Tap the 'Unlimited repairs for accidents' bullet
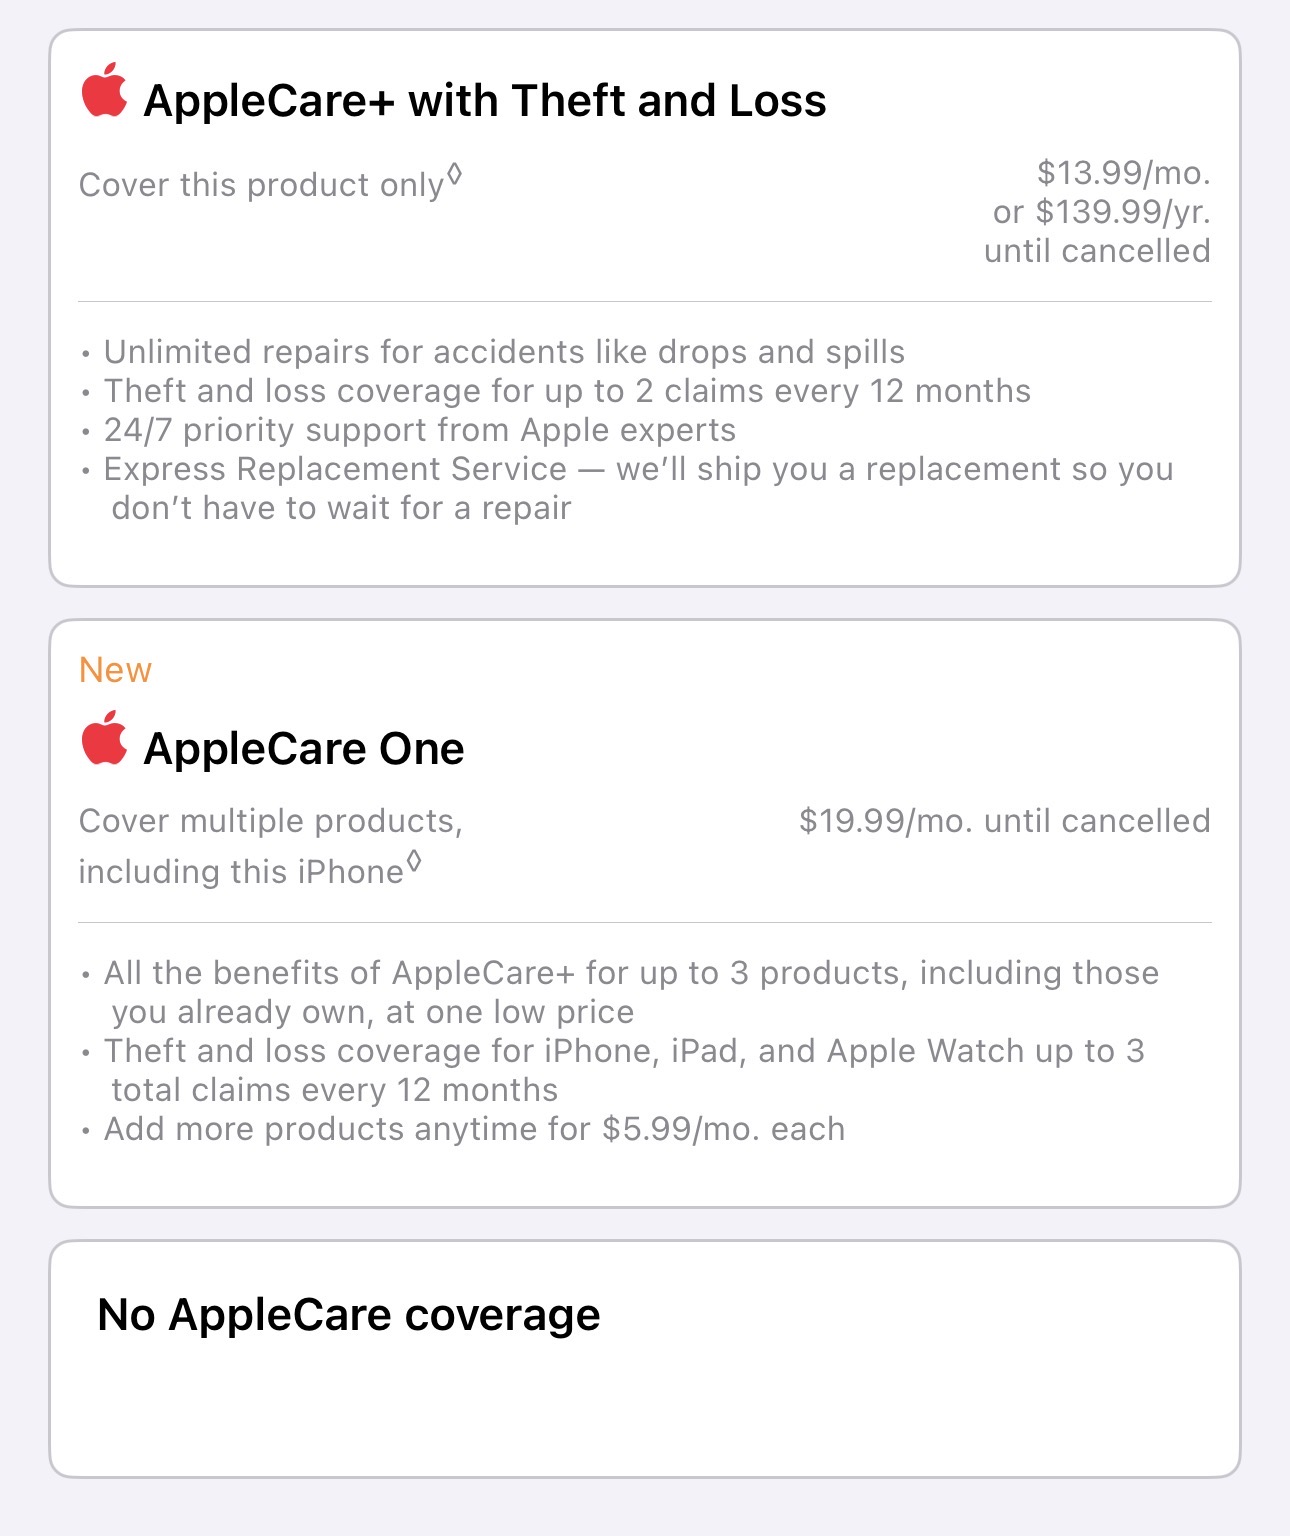Image resolution: width=1290 pixels, height=1536 pixels. click(x=504, y=352)
